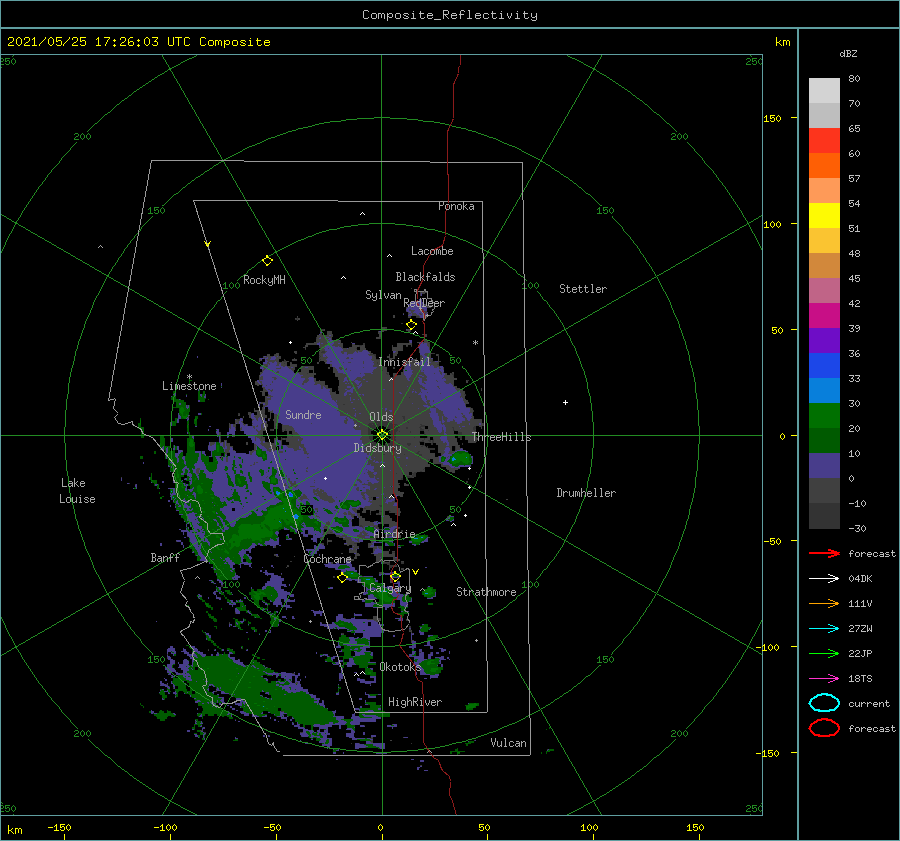This screenshot has width=900, height=841.
Task: Click the red forecast arrow legend icon
Action: [x=824, y=553]
